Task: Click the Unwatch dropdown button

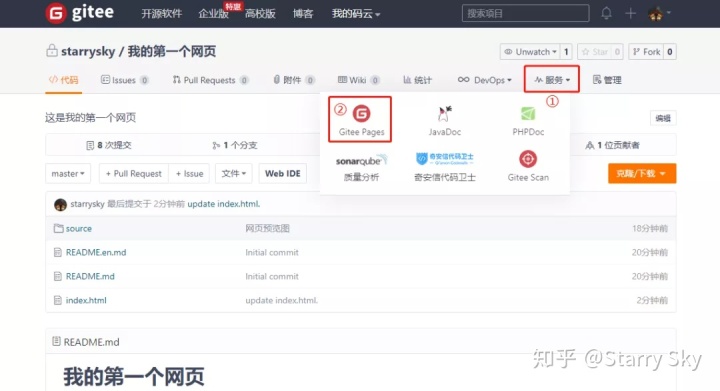Action: tap(530, 52)
